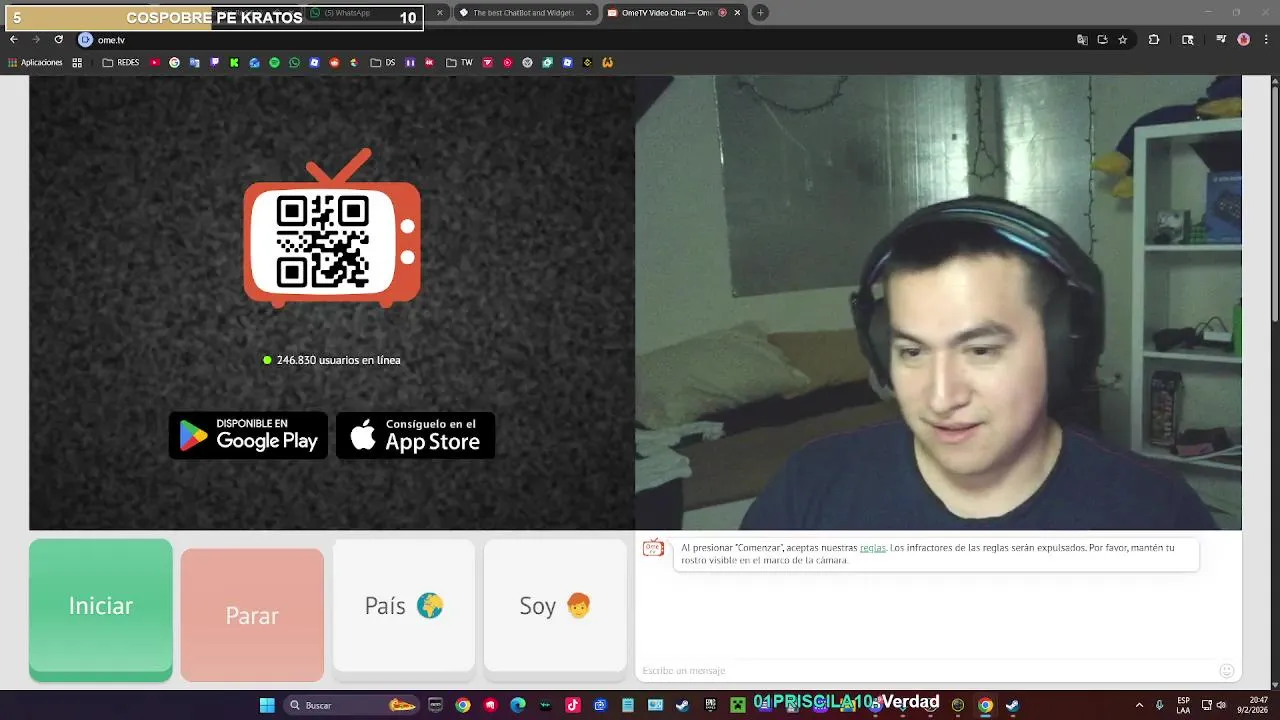This screenshot has height=720, width=1280.
Task: Close the OmeTV Video Chat tab
Action: (737, 13)
